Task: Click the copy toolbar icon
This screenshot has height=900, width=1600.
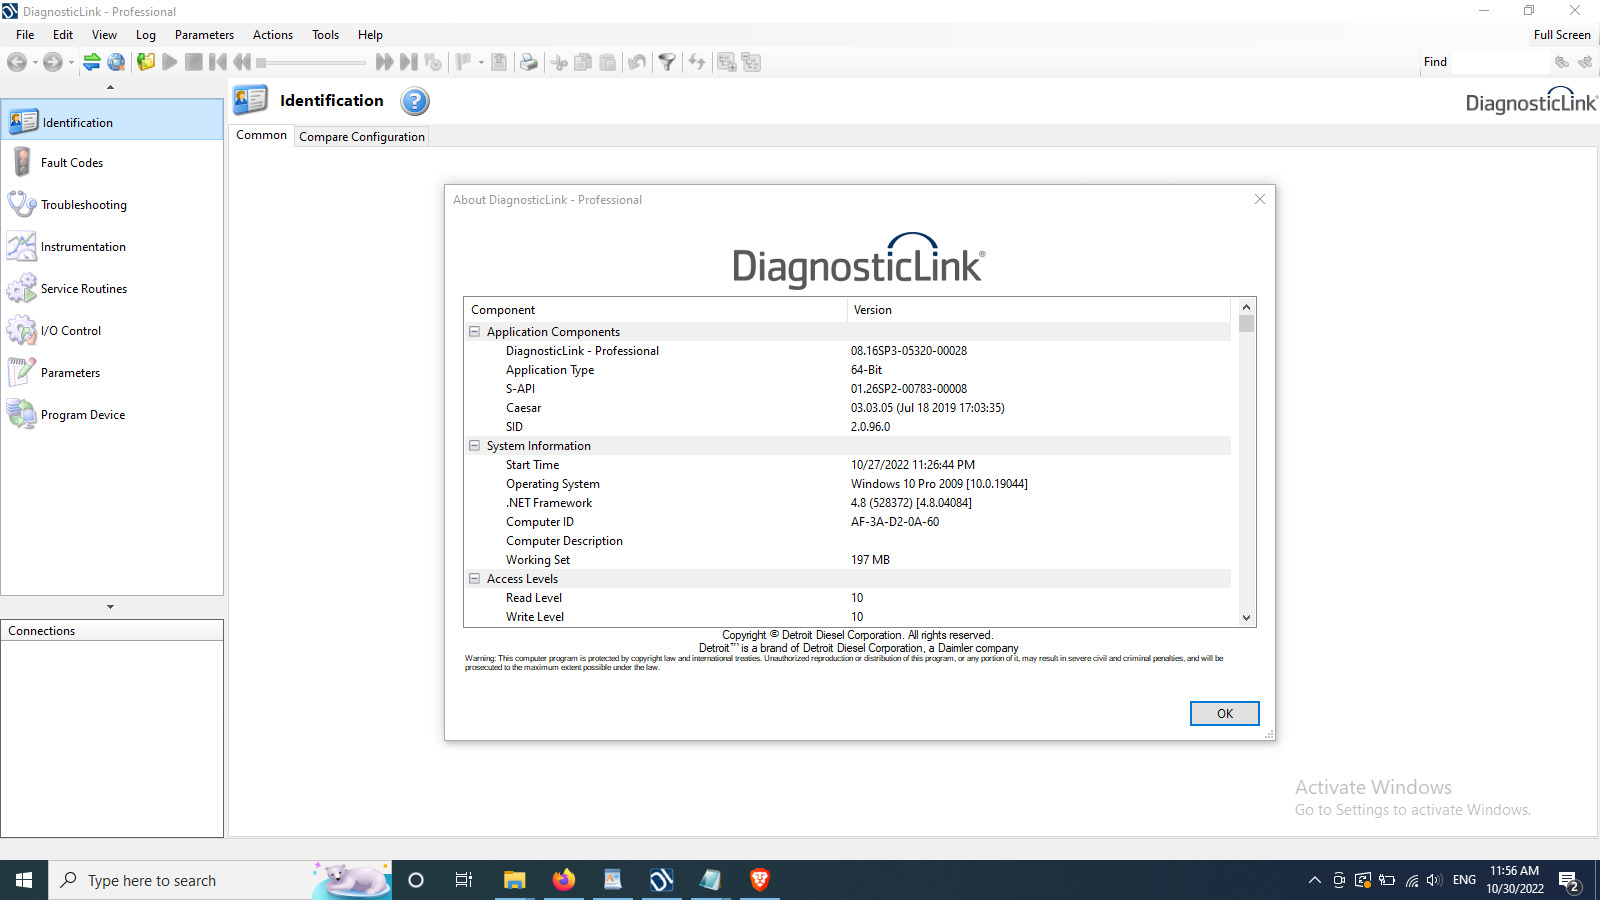Action: click(x=583, y=62)
